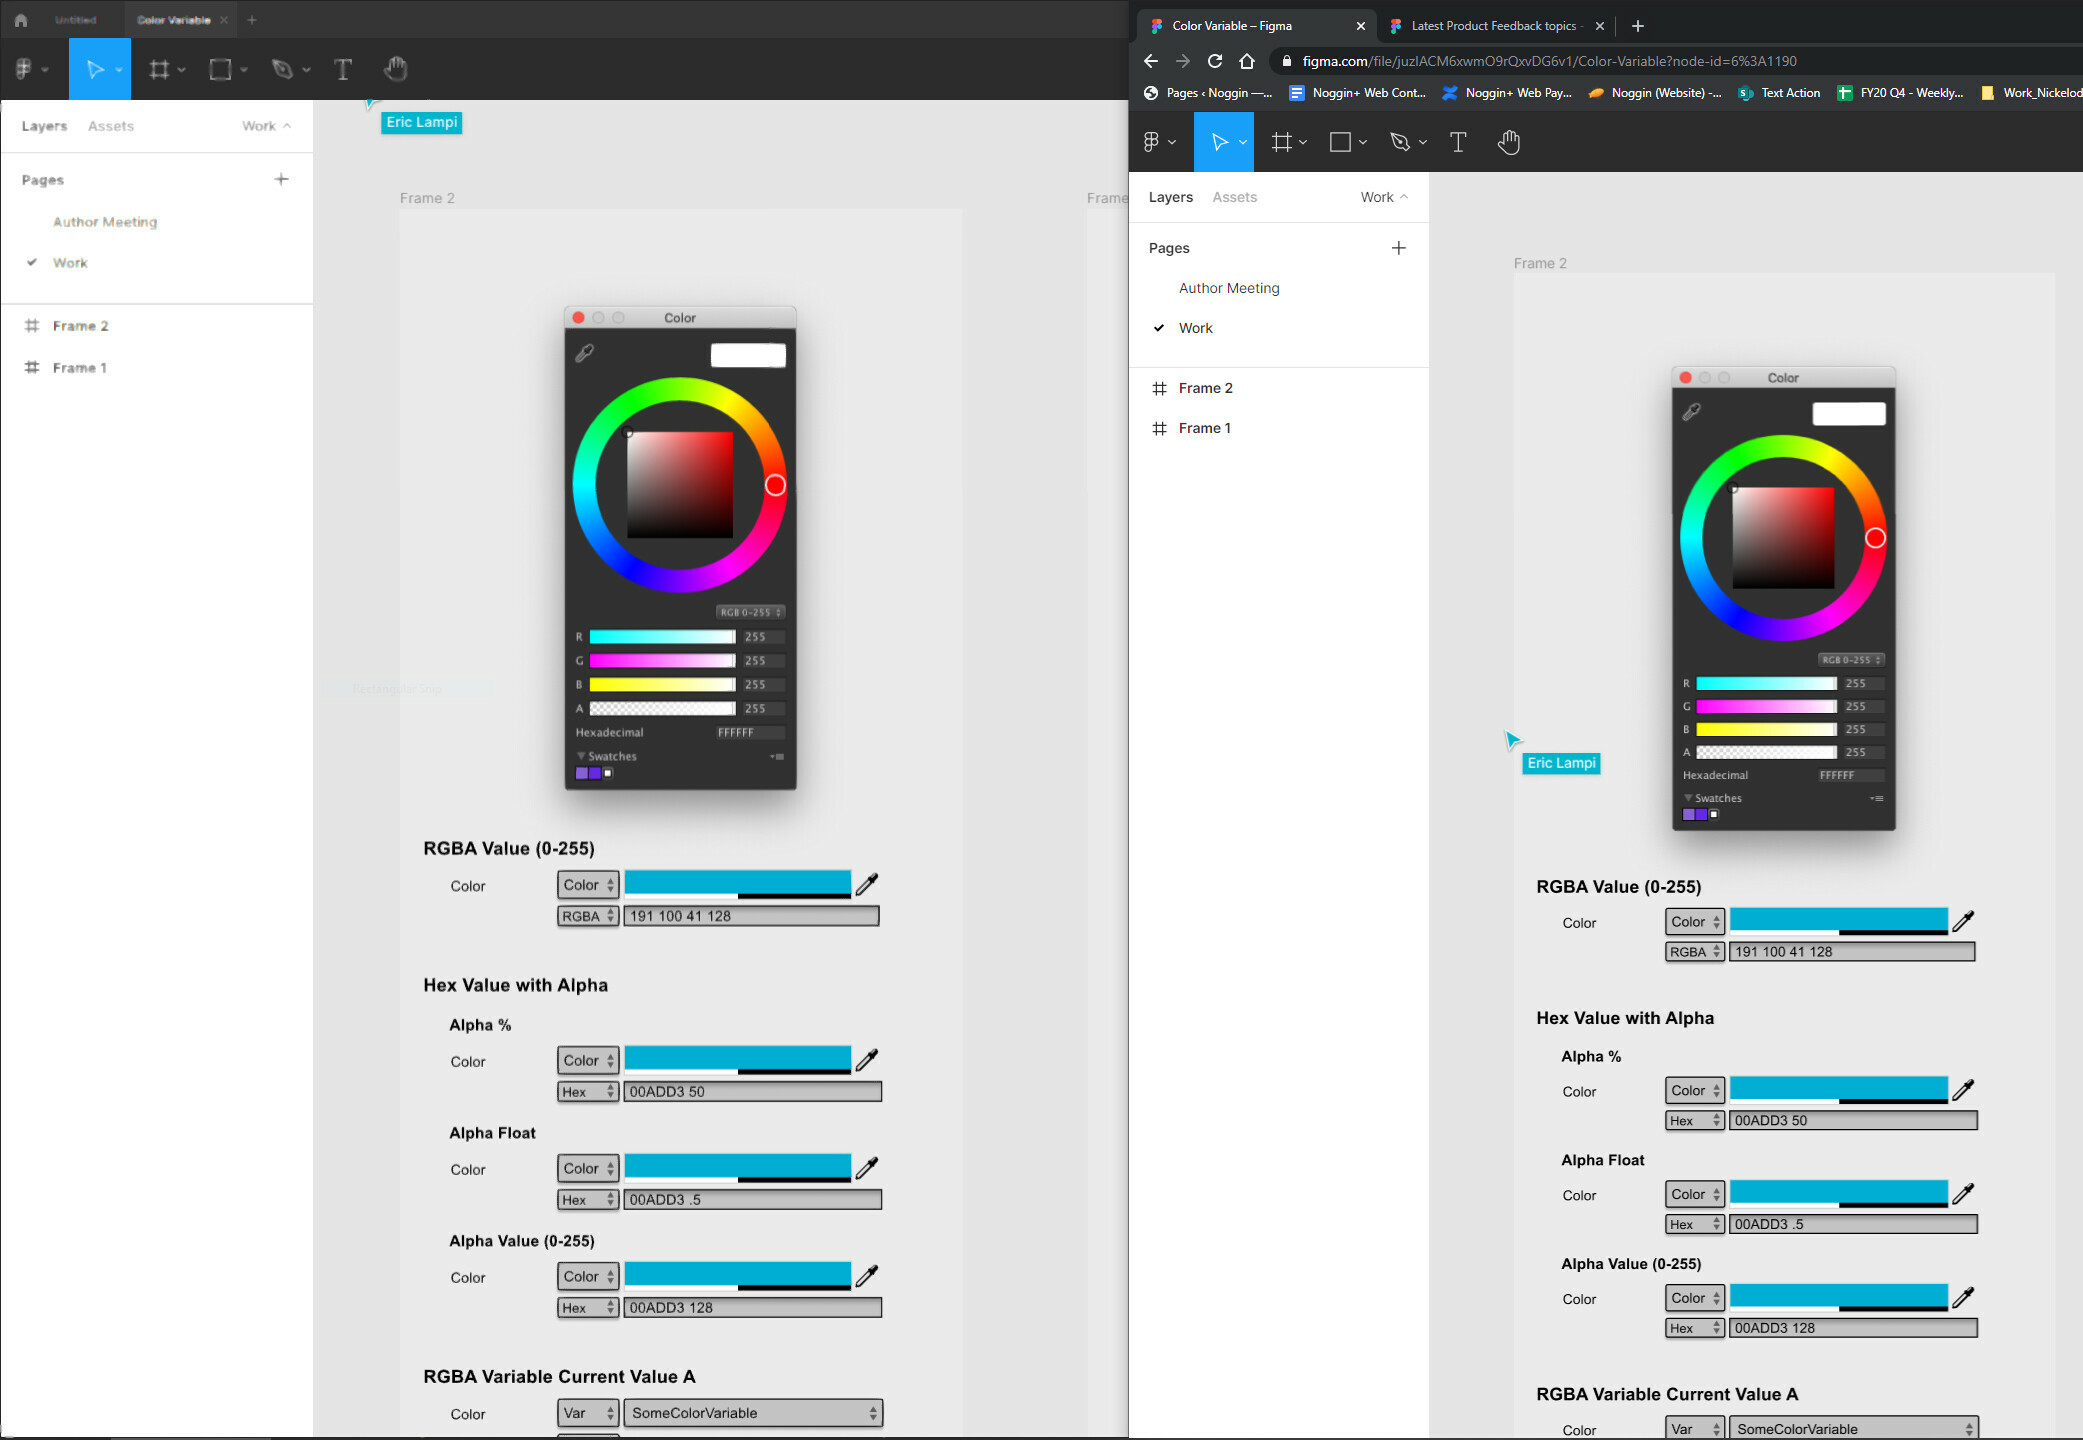The width and height of the screenshot is (2083, 1440).
Task: Switch to the Assets panel tab
Action: coord(111,125)
